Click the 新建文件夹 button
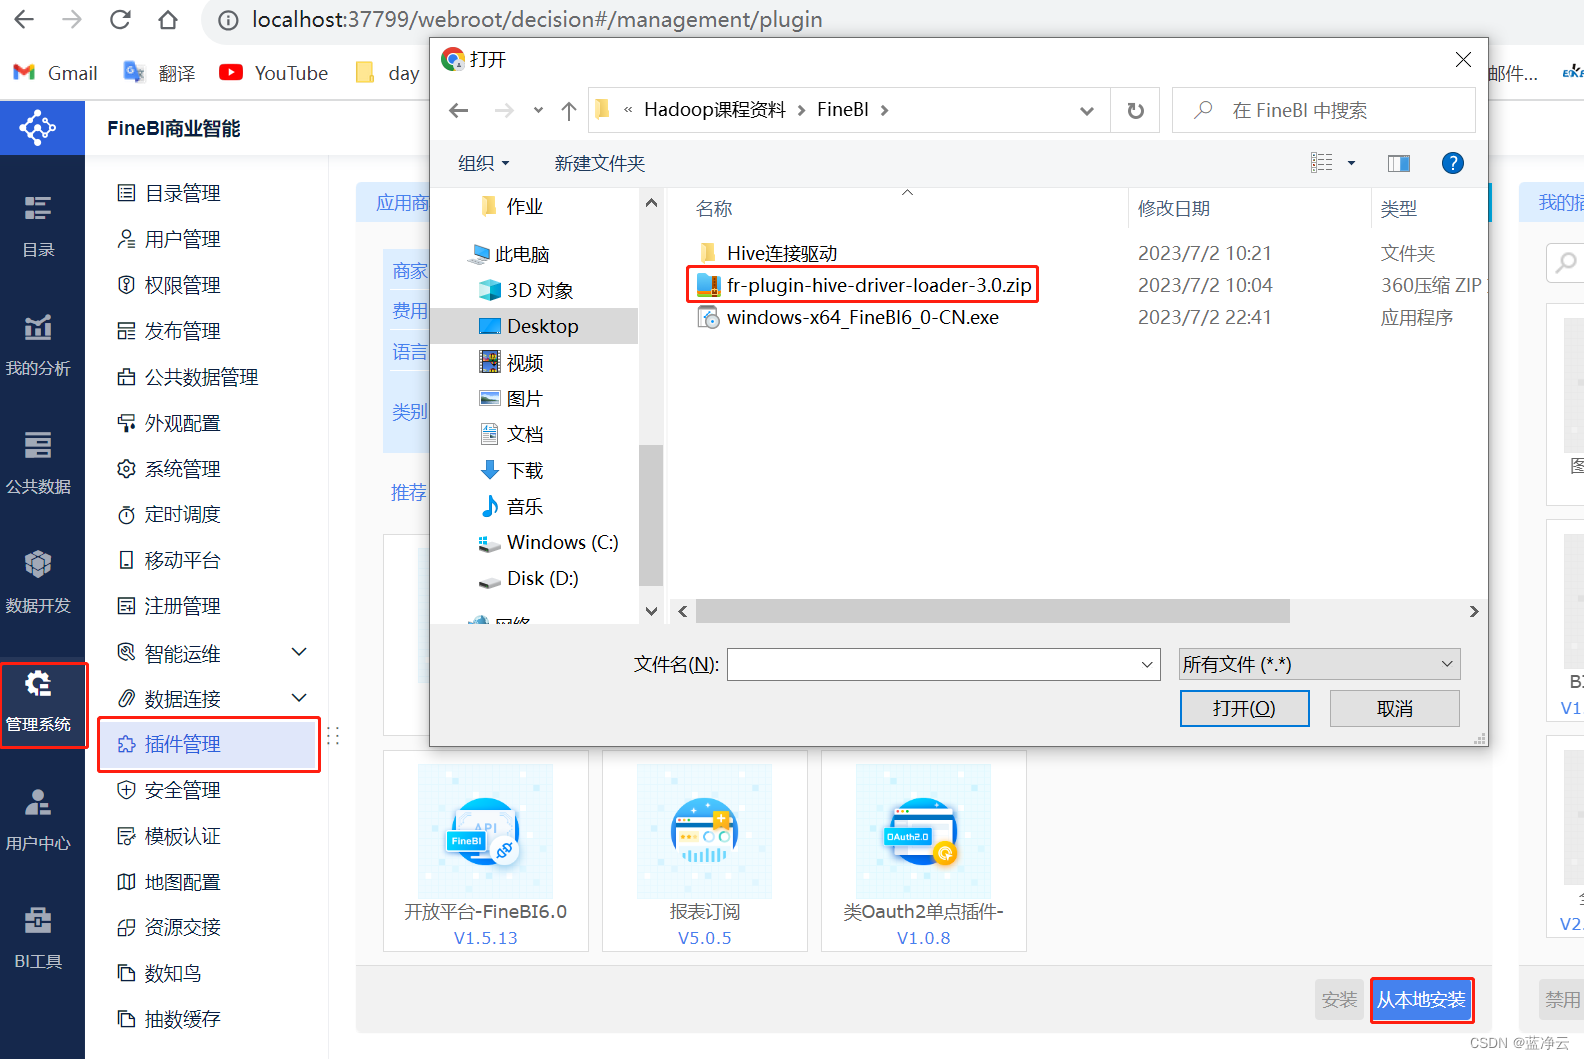Image resolution: width=1584 pixels, height=1059 pixels. pos(599,163)
